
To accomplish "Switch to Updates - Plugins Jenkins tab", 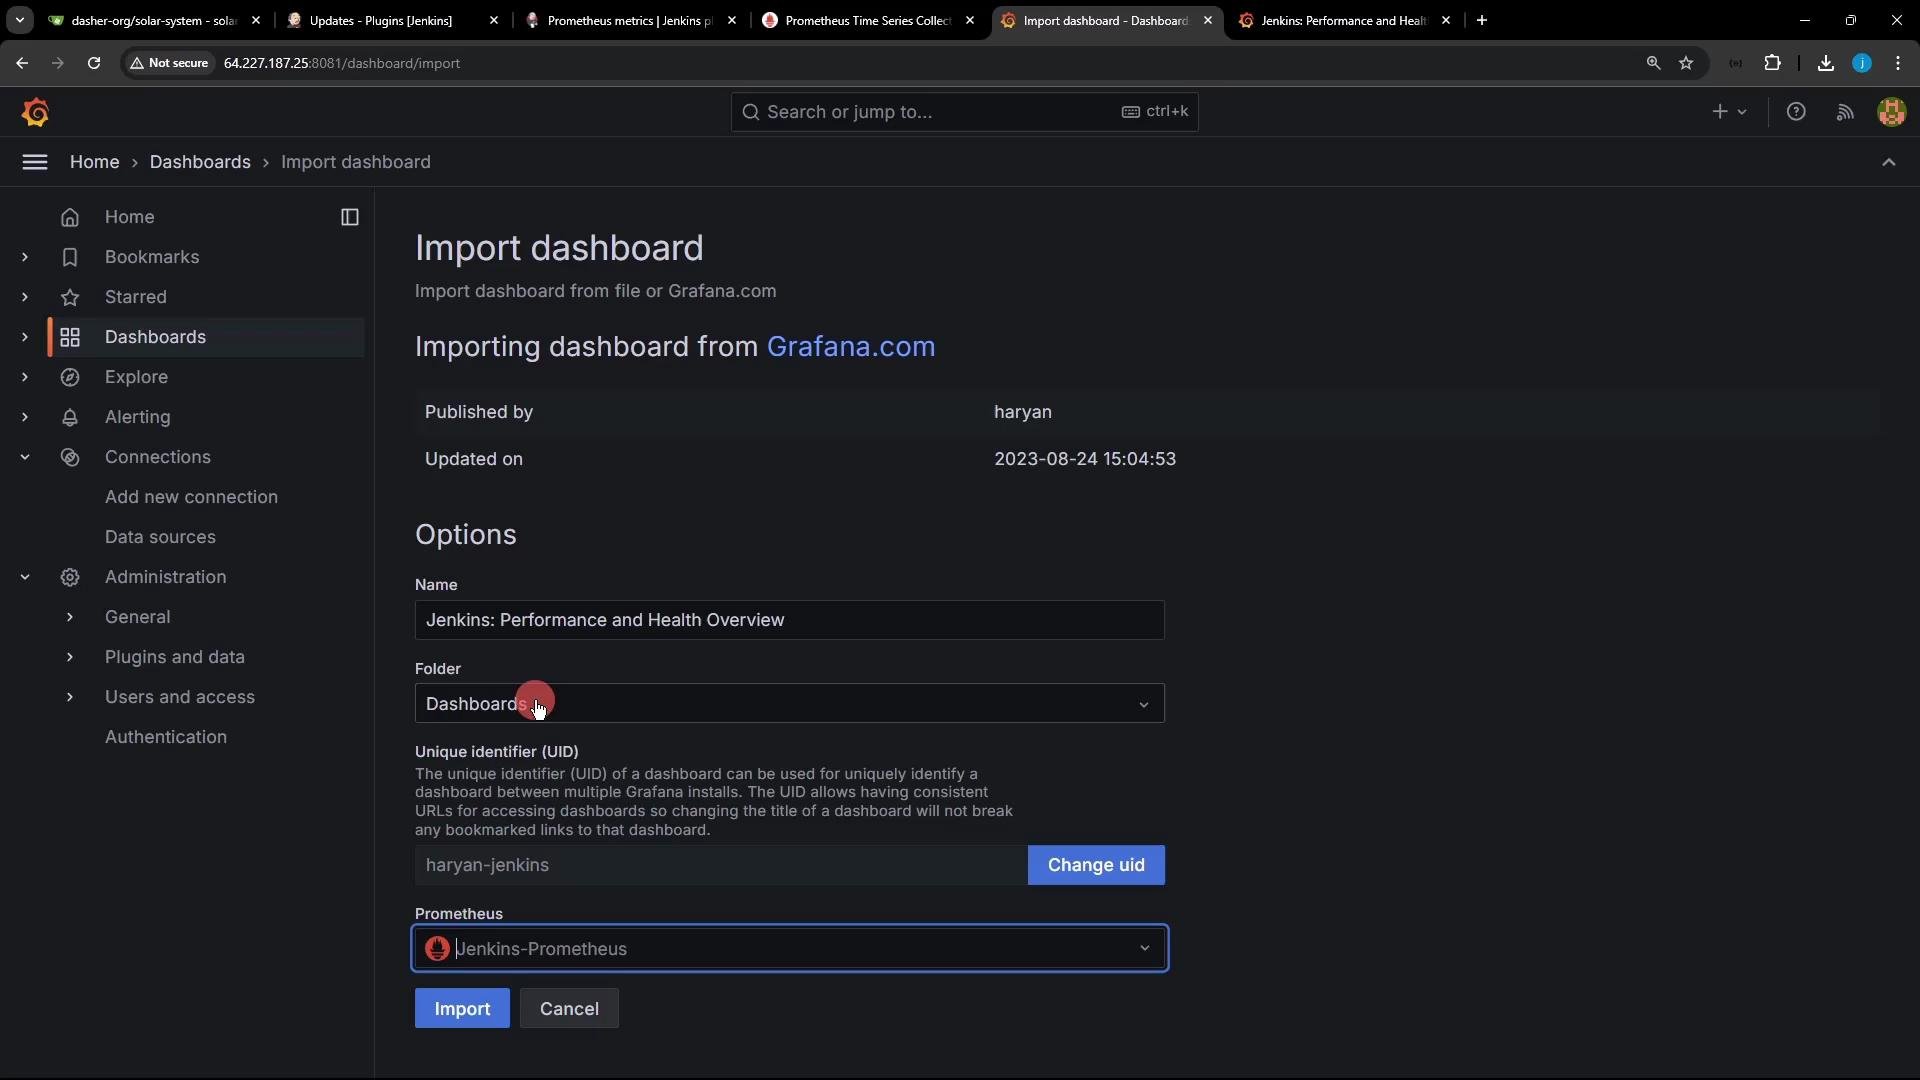I will pos(392,20).
